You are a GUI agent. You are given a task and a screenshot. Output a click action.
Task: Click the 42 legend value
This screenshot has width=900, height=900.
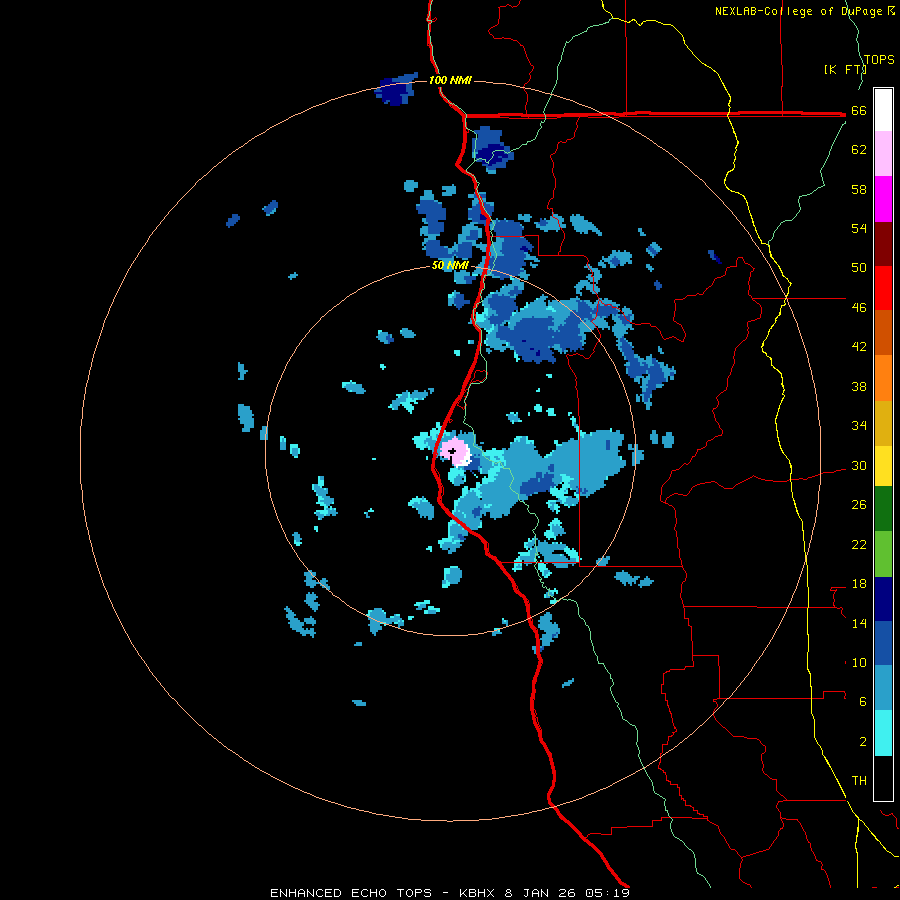pyautogui.click(x=859, y=347)
